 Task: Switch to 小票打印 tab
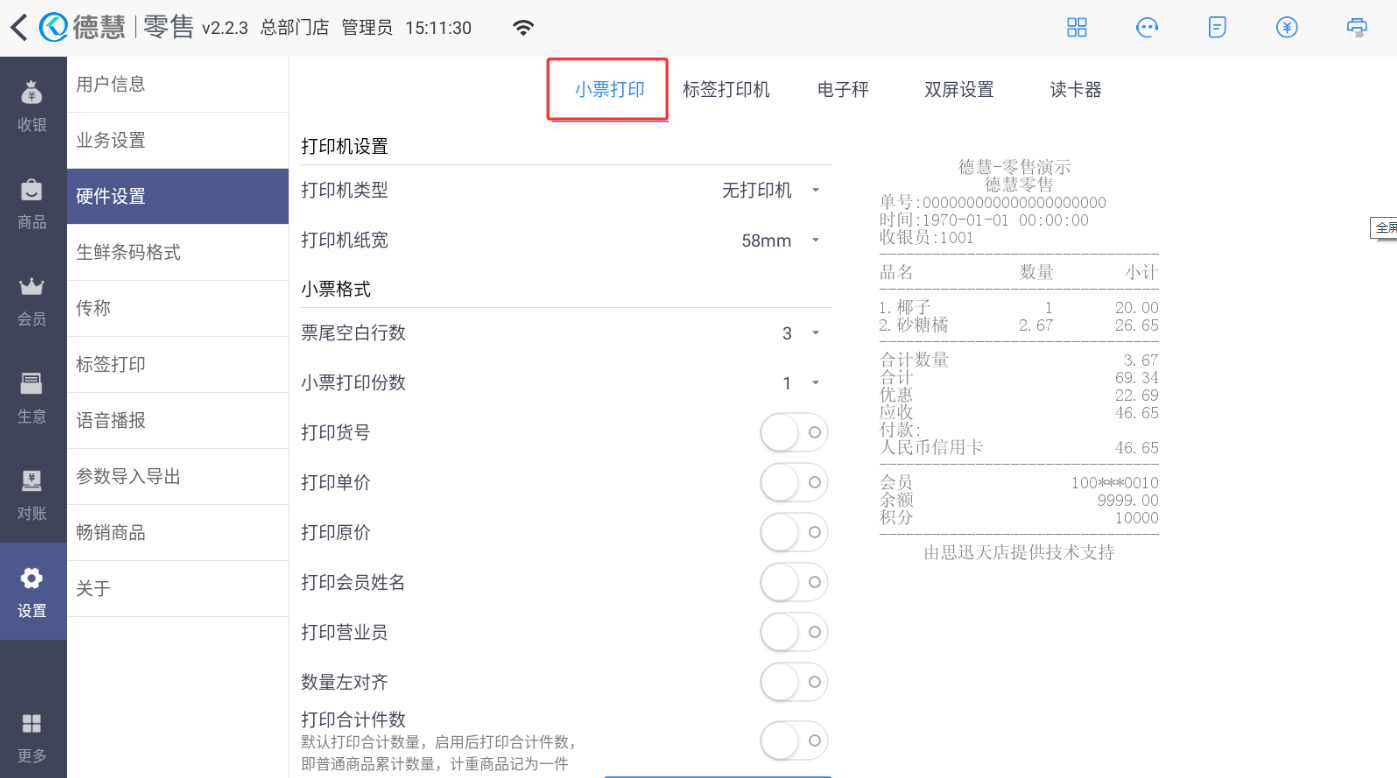pos(609,90)
